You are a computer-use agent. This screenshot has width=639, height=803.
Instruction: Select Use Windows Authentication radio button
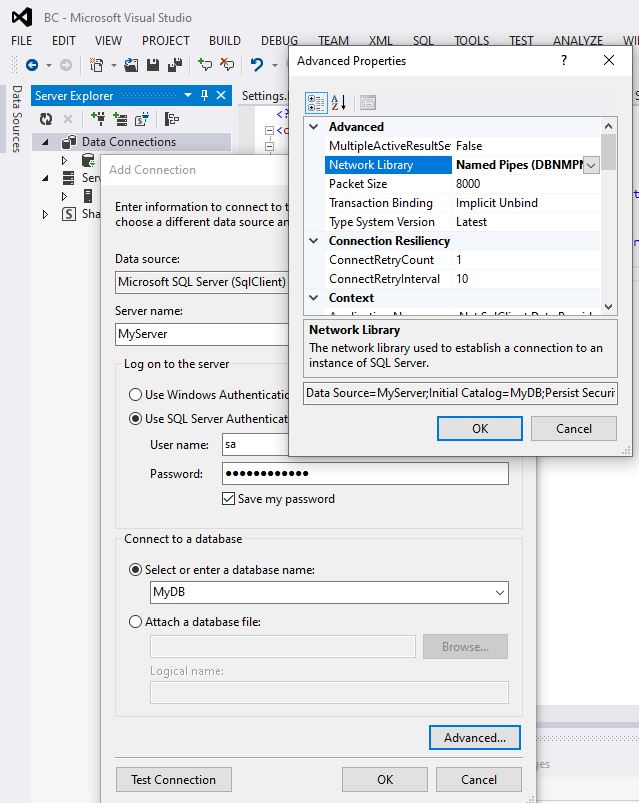135,394
